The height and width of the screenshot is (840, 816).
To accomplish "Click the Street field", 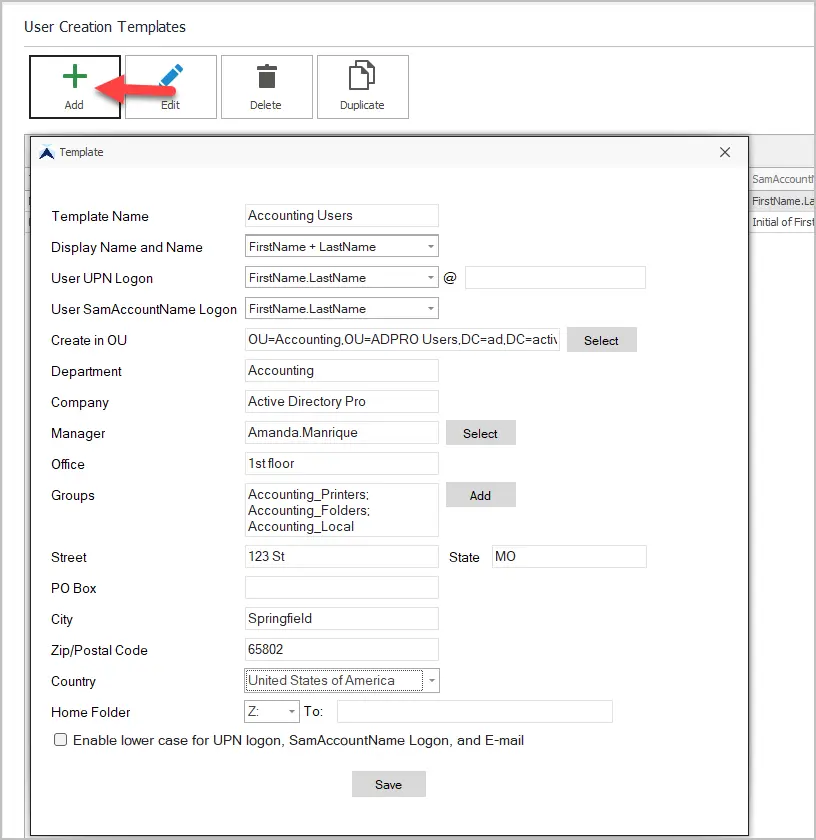I will coord(342,557).
